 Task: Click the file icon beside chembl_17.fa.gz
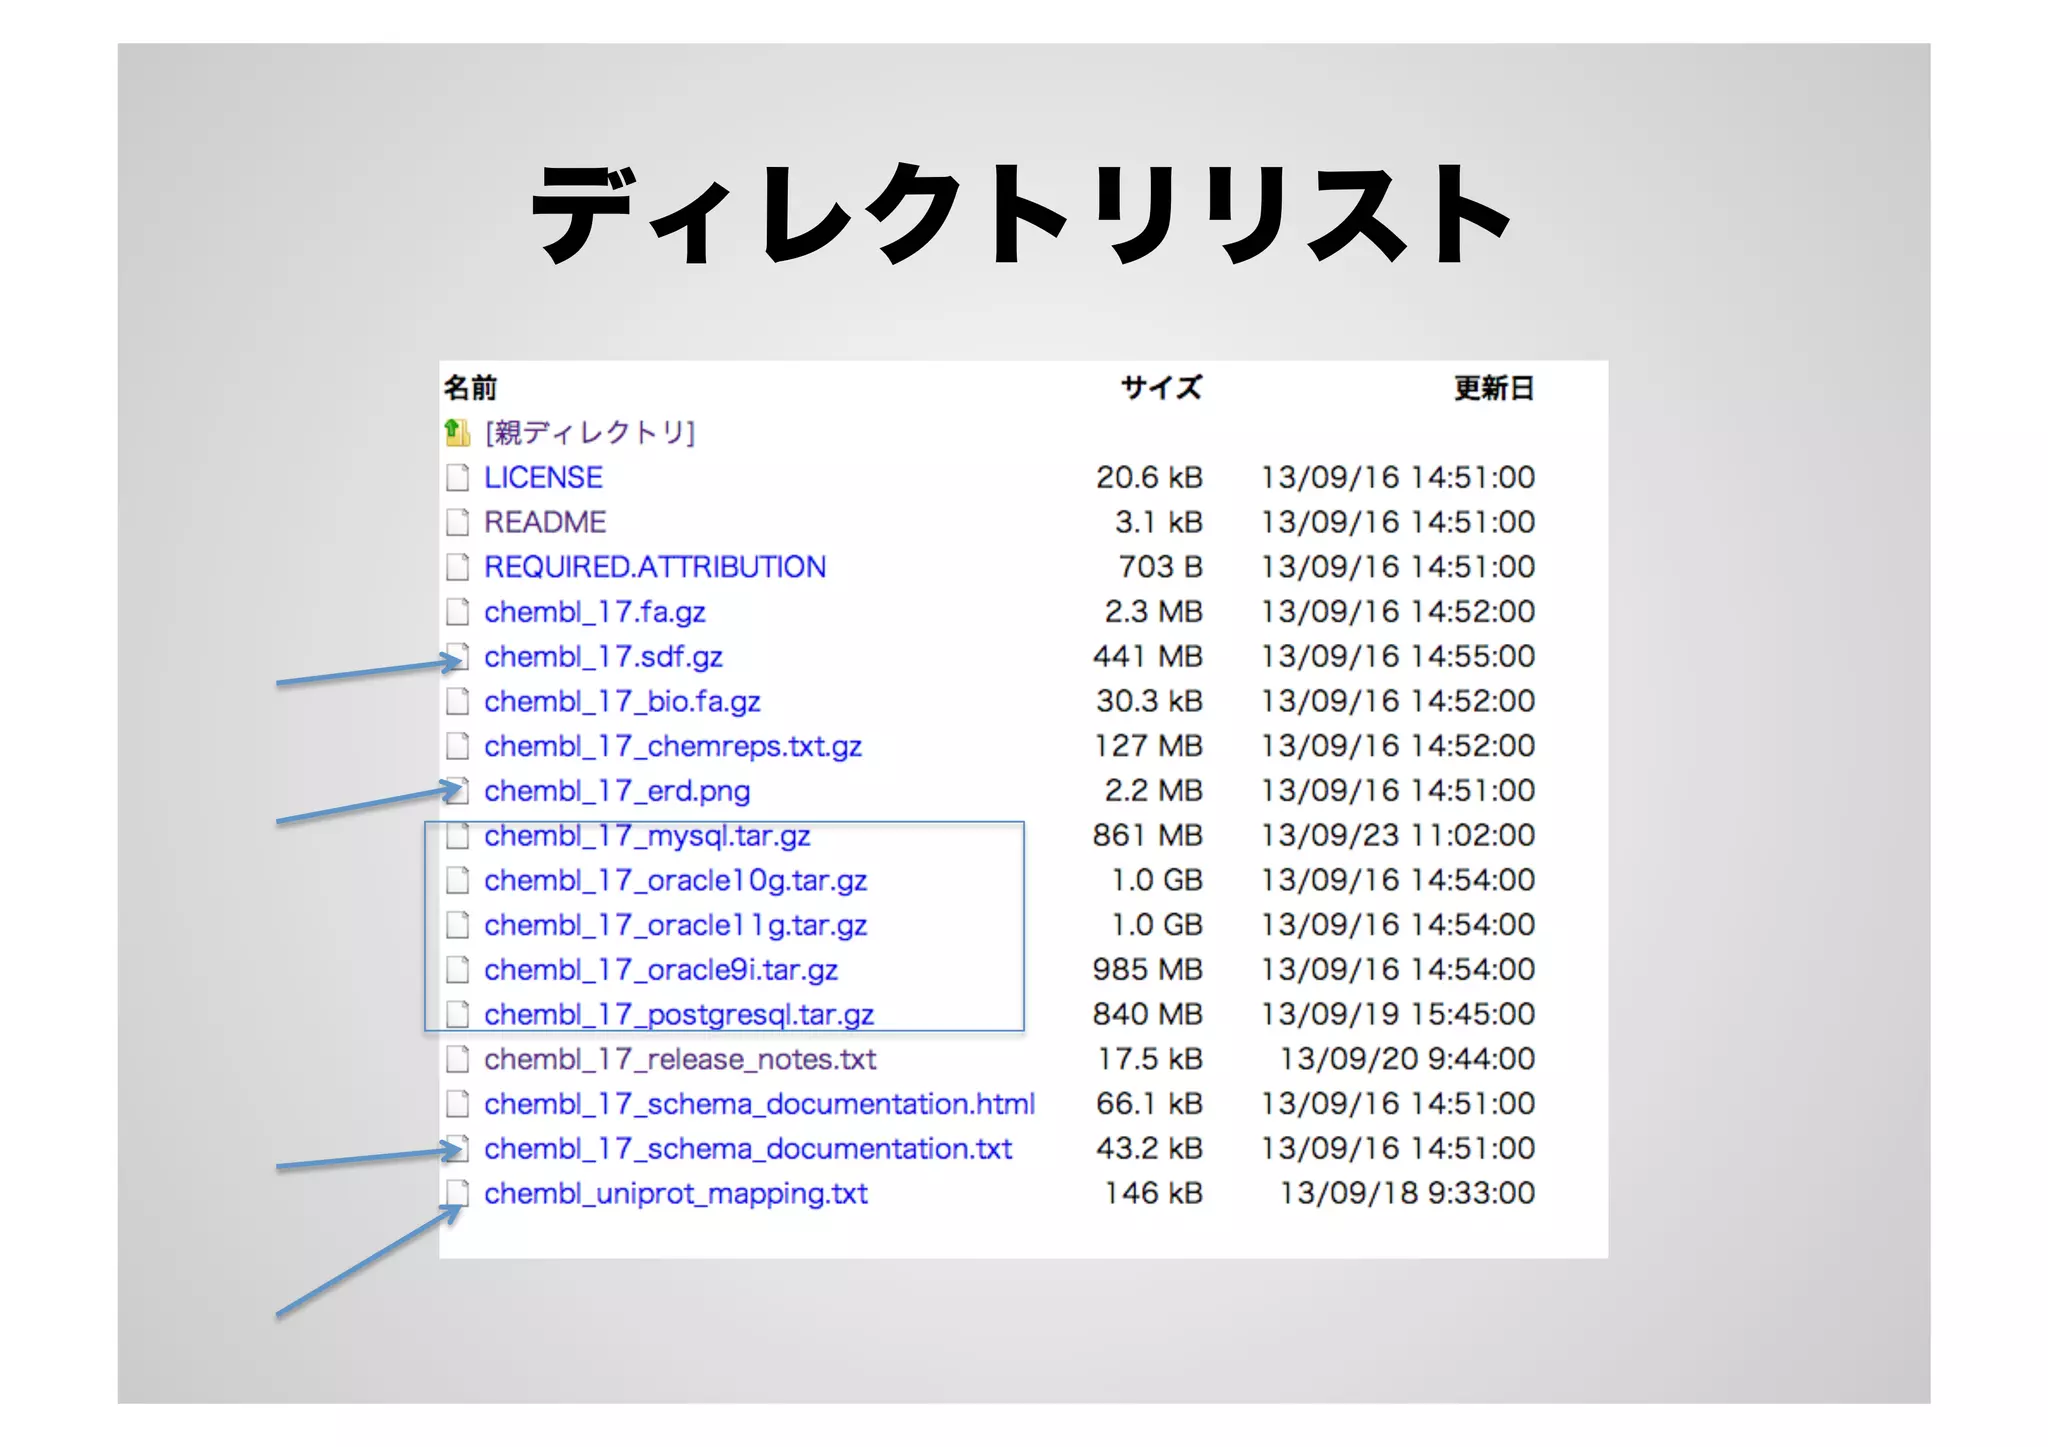[457, 612]
